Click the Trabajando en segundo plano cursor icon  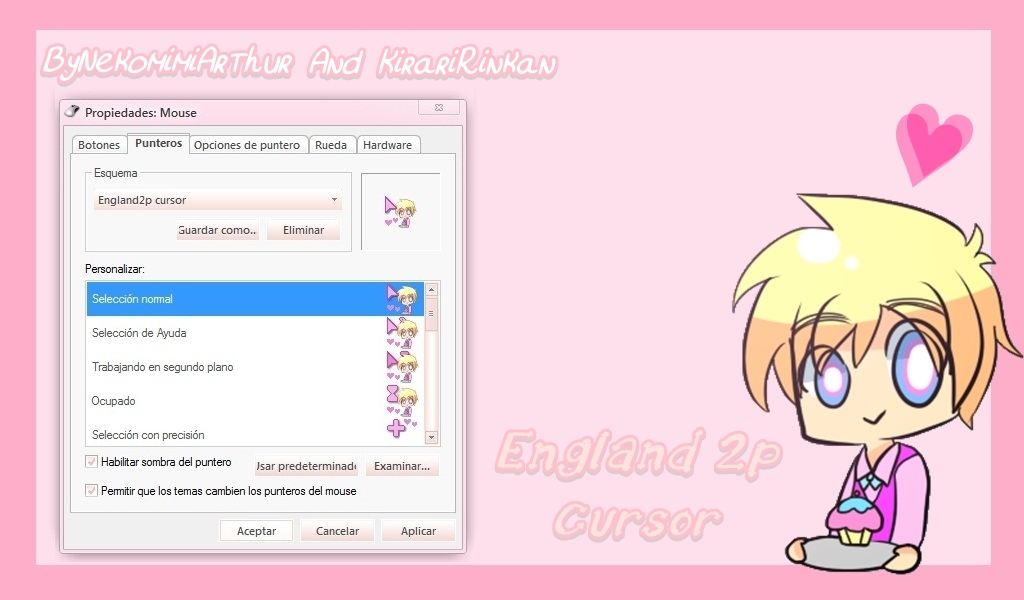(402, 367)
